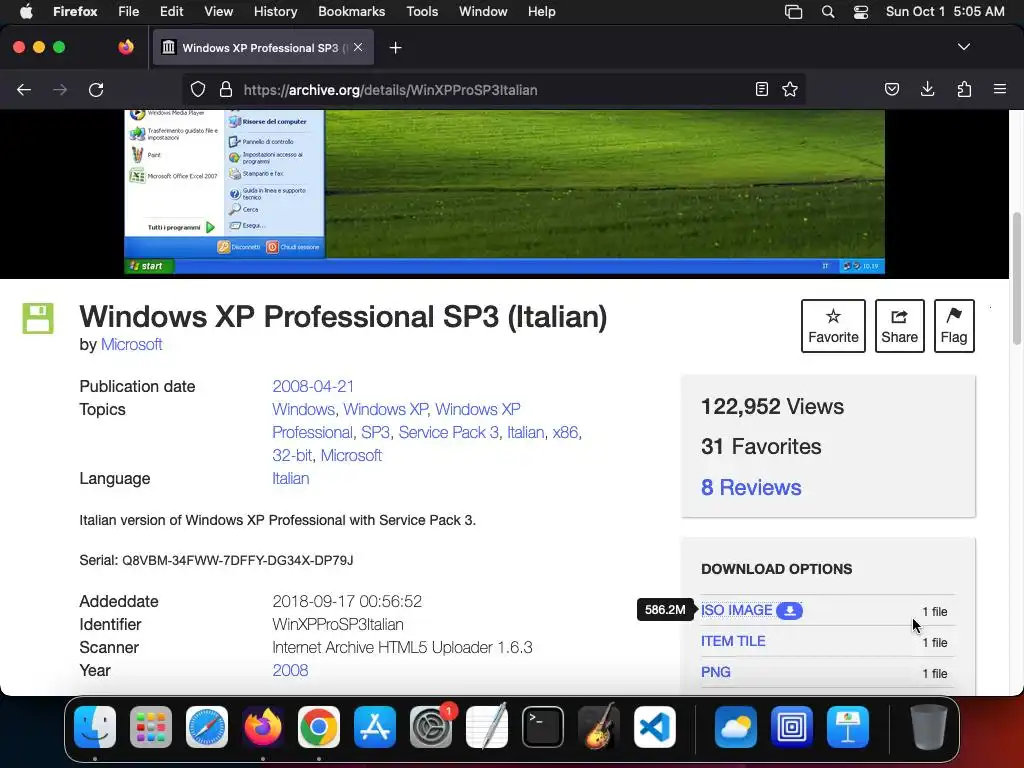Open the extensions puzzle icon
The width and height of the screenshot is (1024, 768).
[964, 89]
